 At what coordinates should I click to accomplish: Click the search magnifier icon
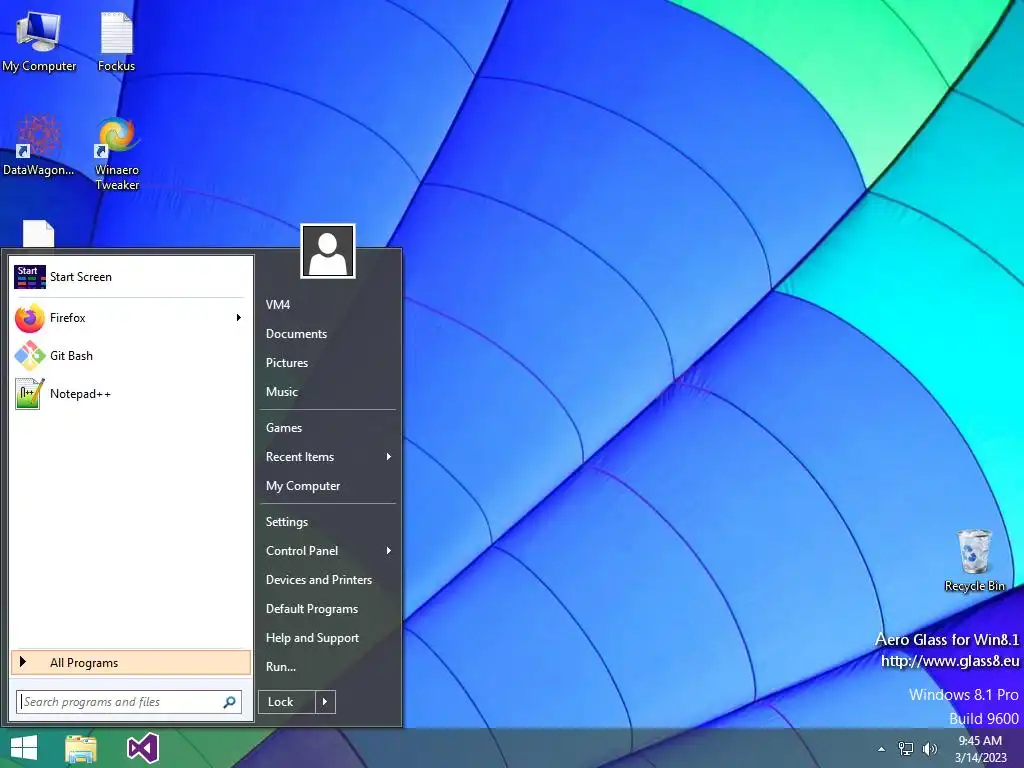229,702
